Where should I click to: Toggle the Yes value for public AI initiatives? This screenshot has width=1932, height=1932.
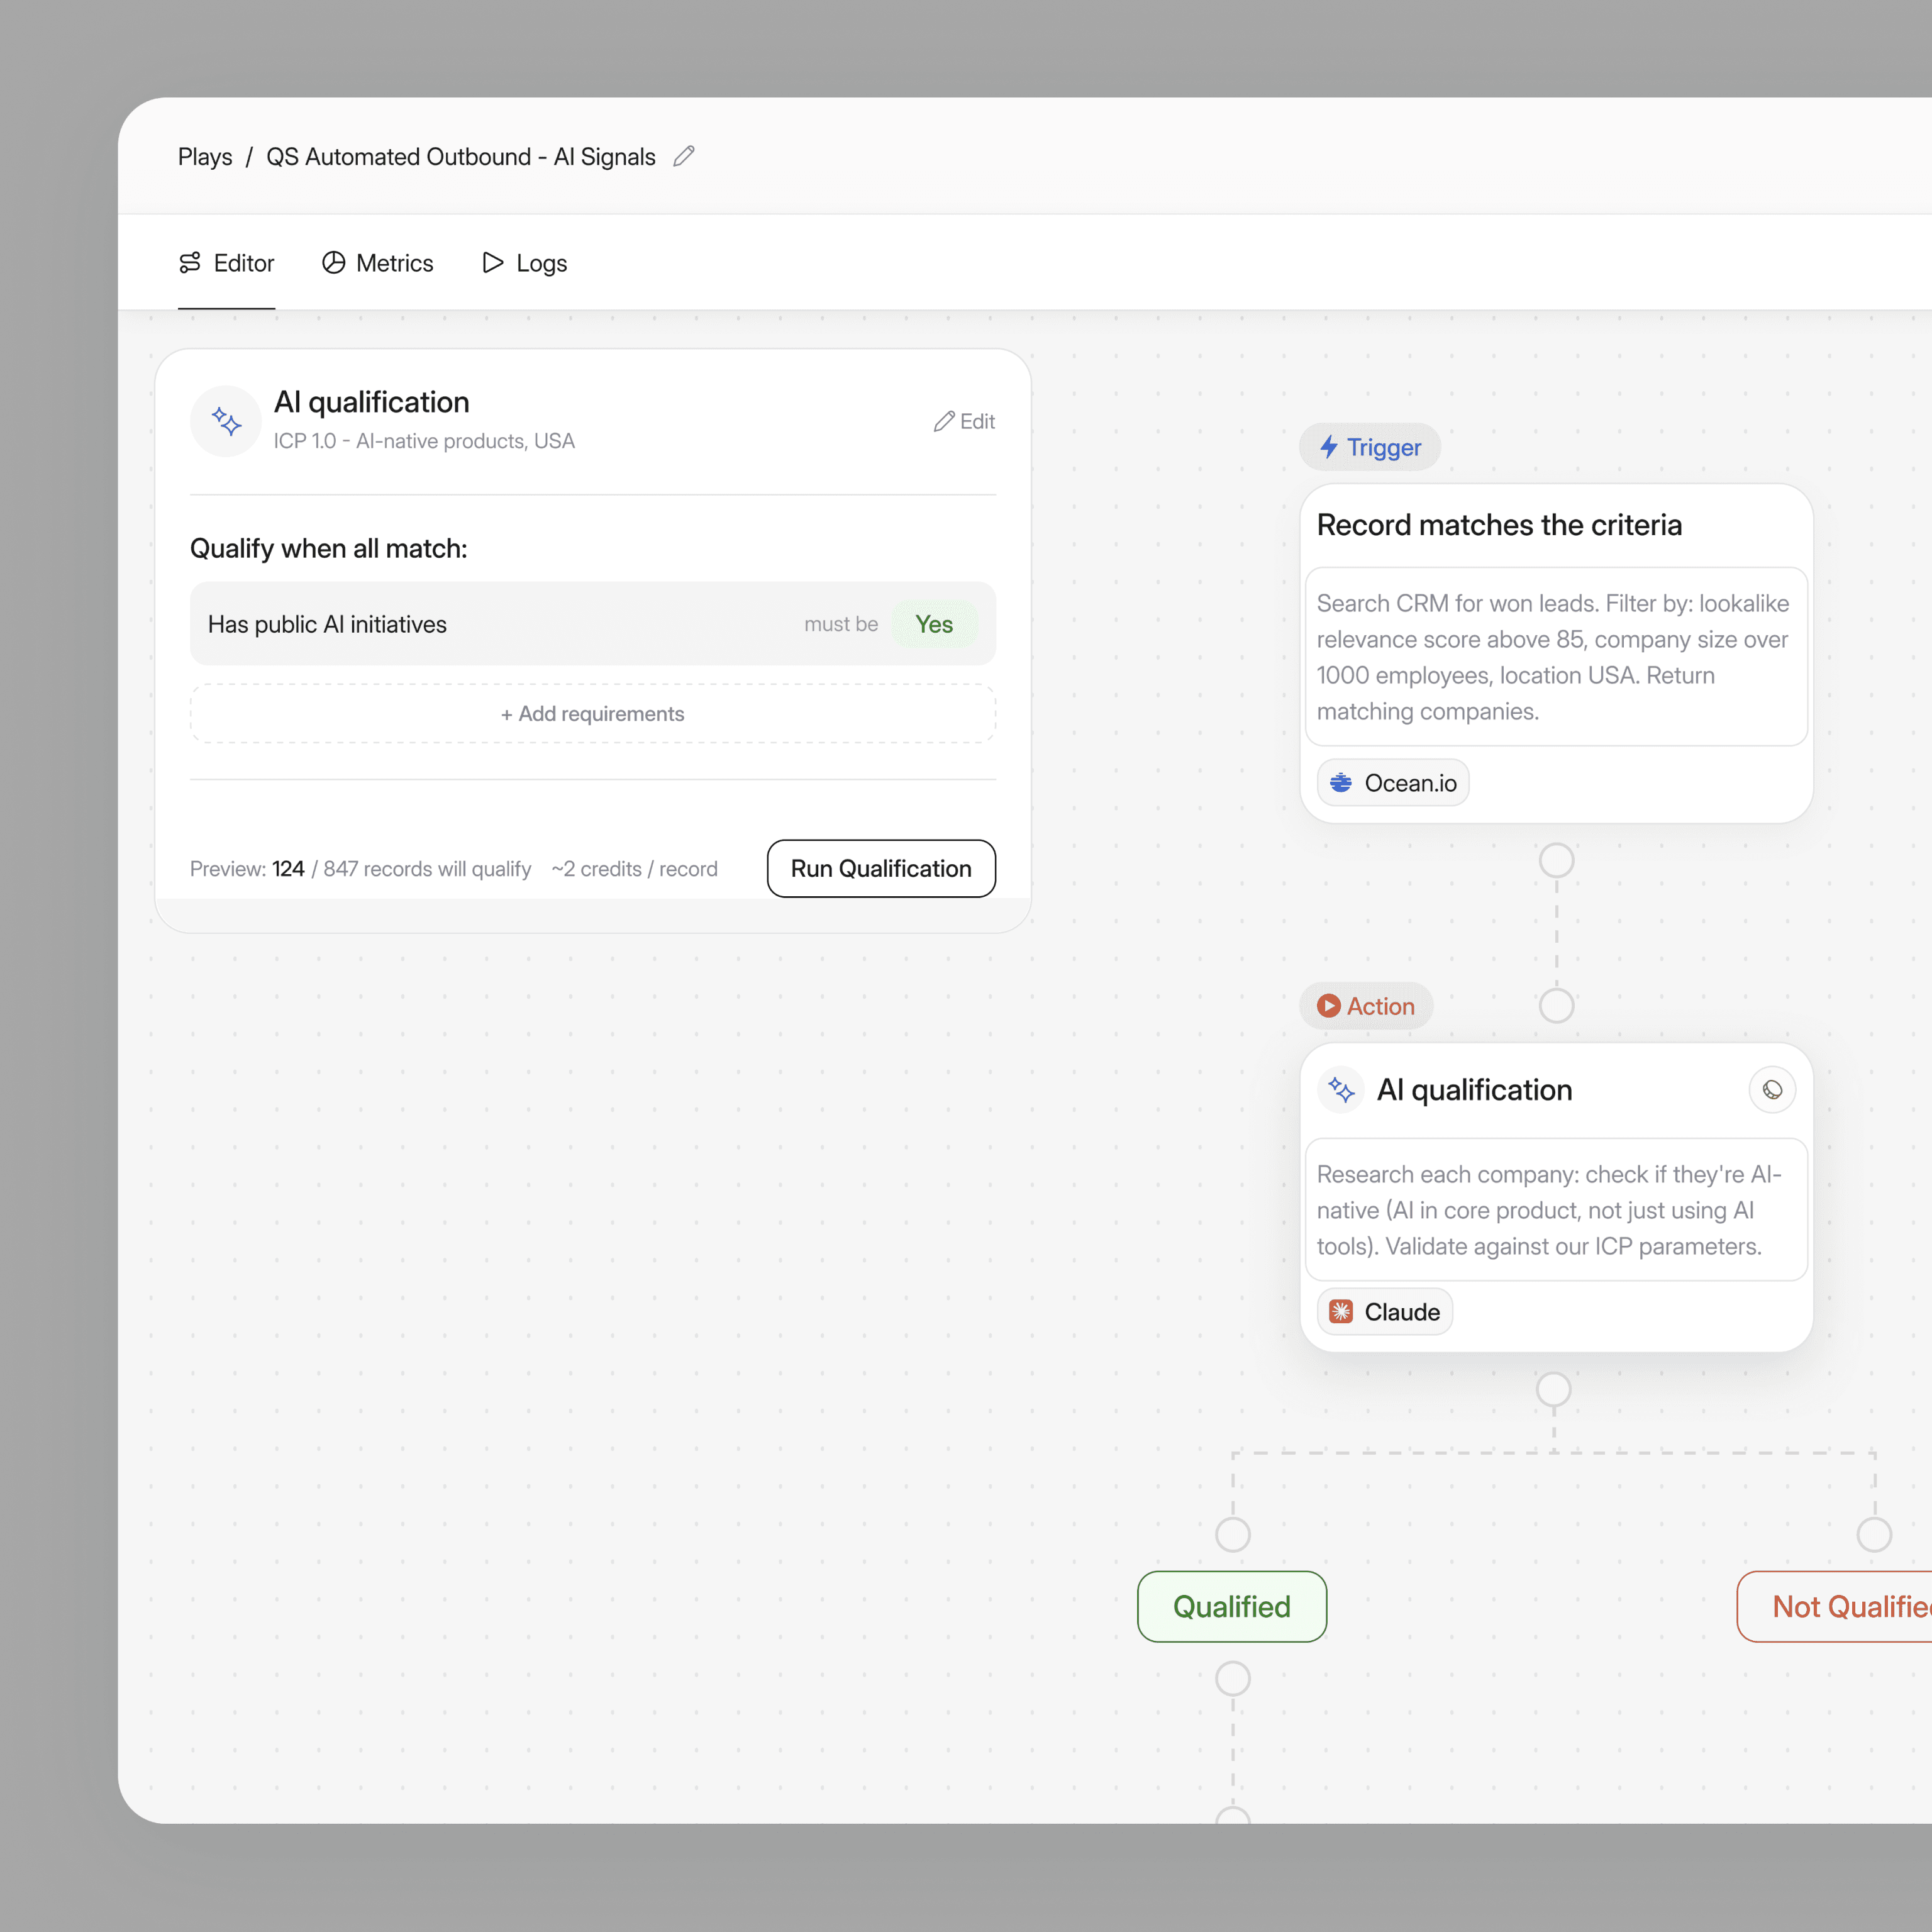coord(934,624)
